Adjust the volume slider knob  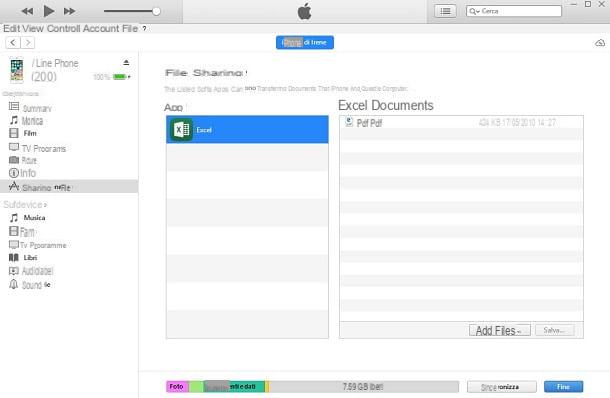click(x=156, y=11)
